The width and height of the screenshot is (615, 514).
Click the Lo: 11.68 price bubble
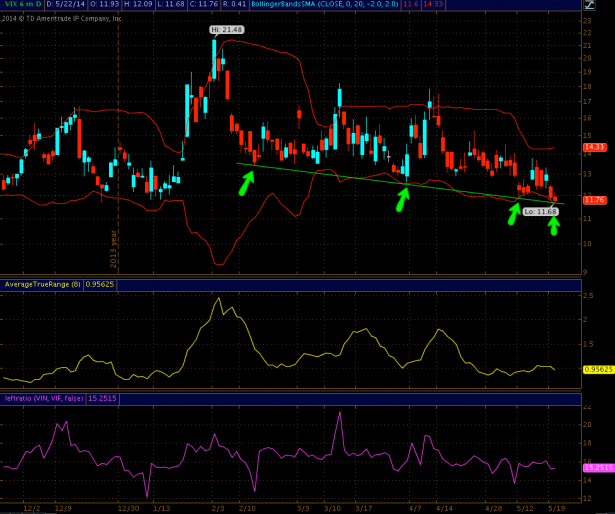click(x=541, y=212)
